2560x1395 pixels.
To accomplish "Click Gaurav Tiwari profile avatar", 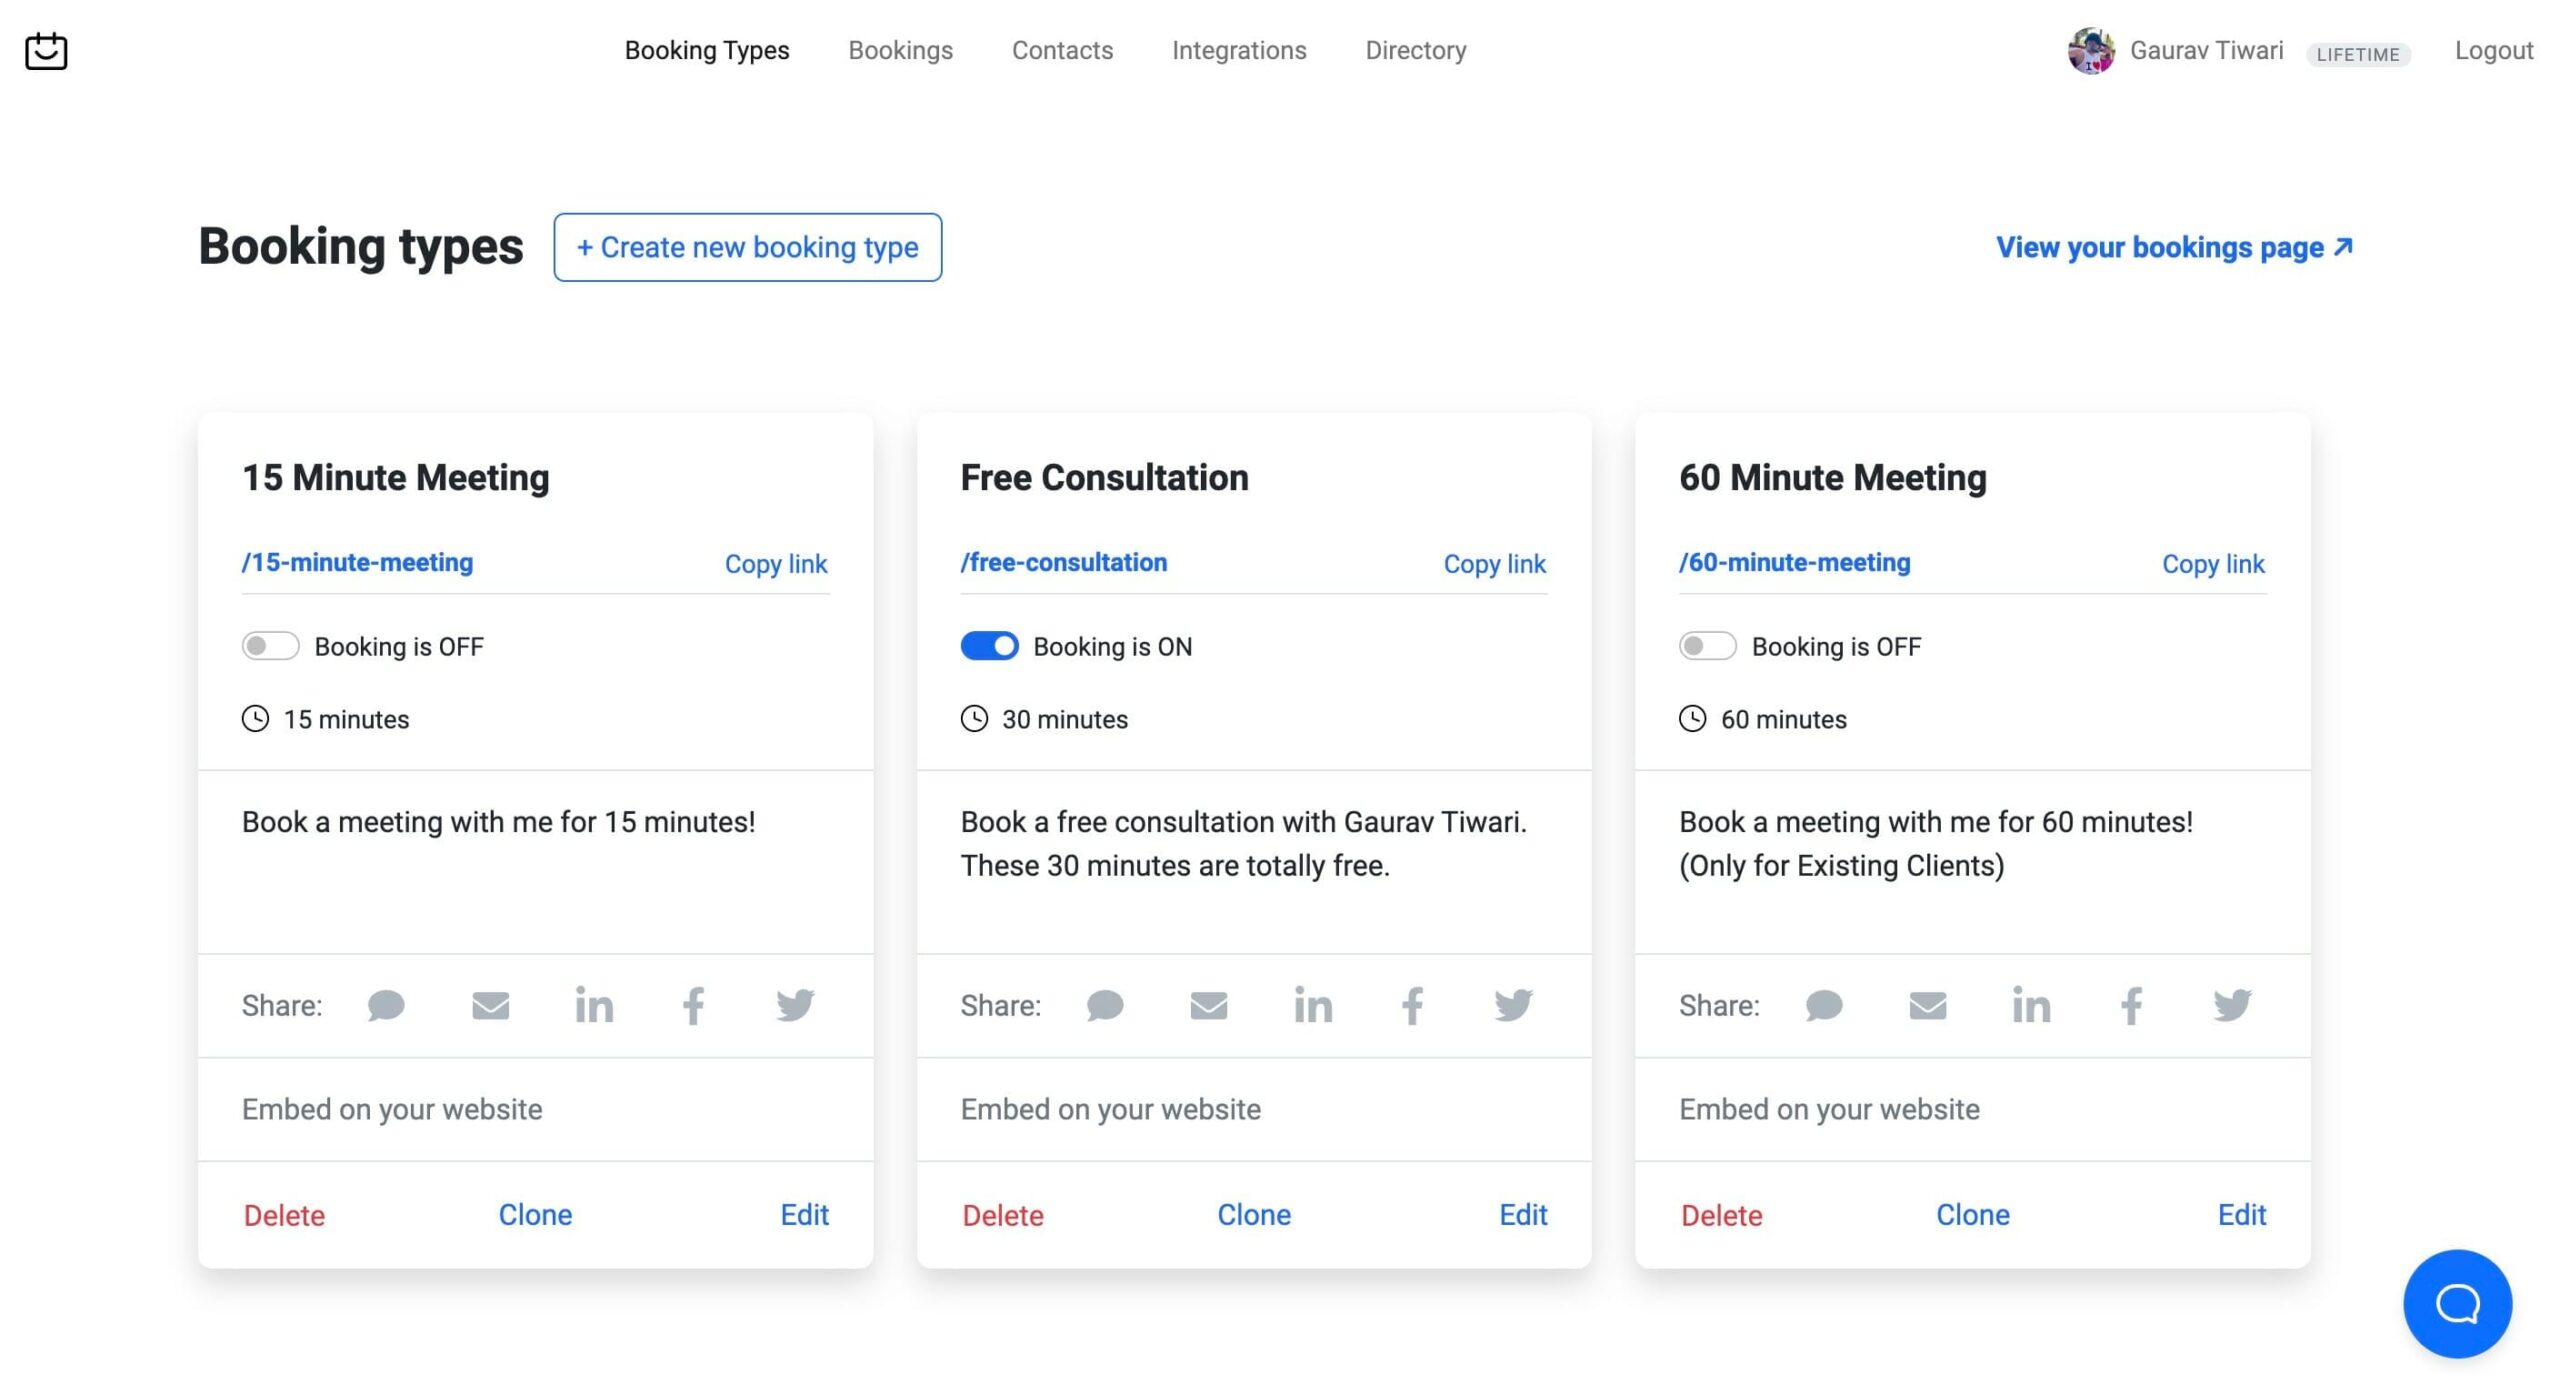I will [2090, 51].
